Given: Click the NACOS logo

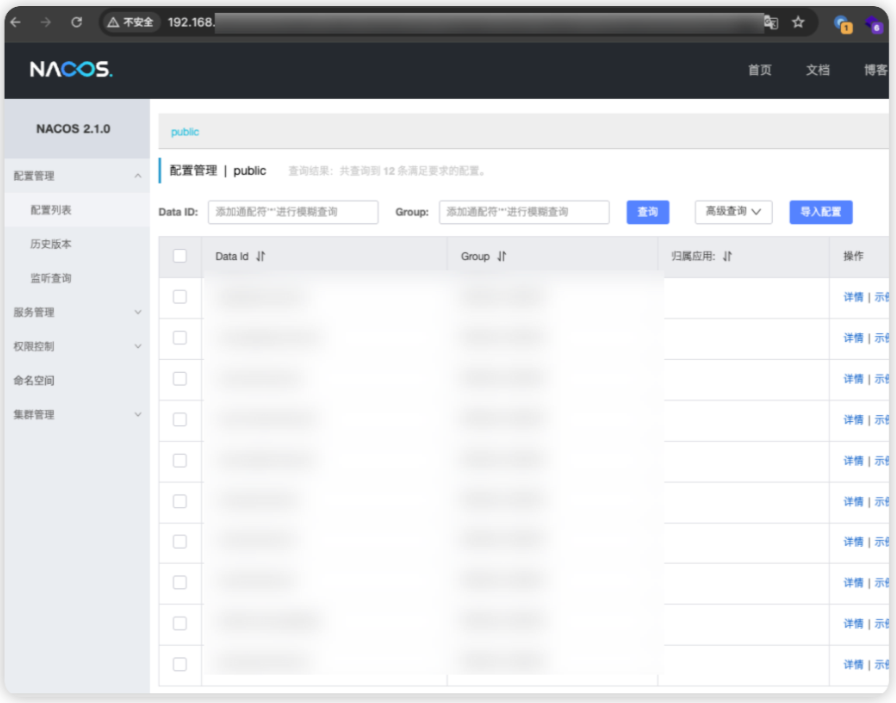Looking at the screenshot, I should 71,69.
